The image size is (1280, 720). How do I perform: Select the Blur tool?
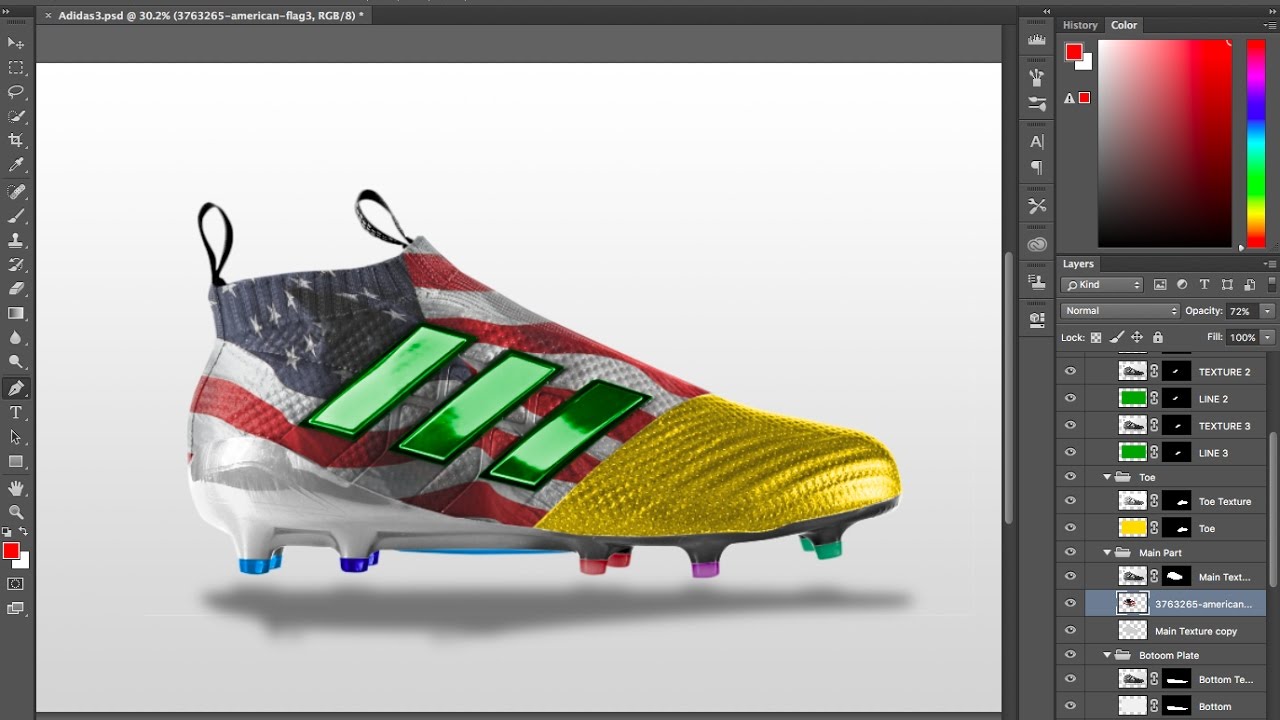tap(16, 339)
